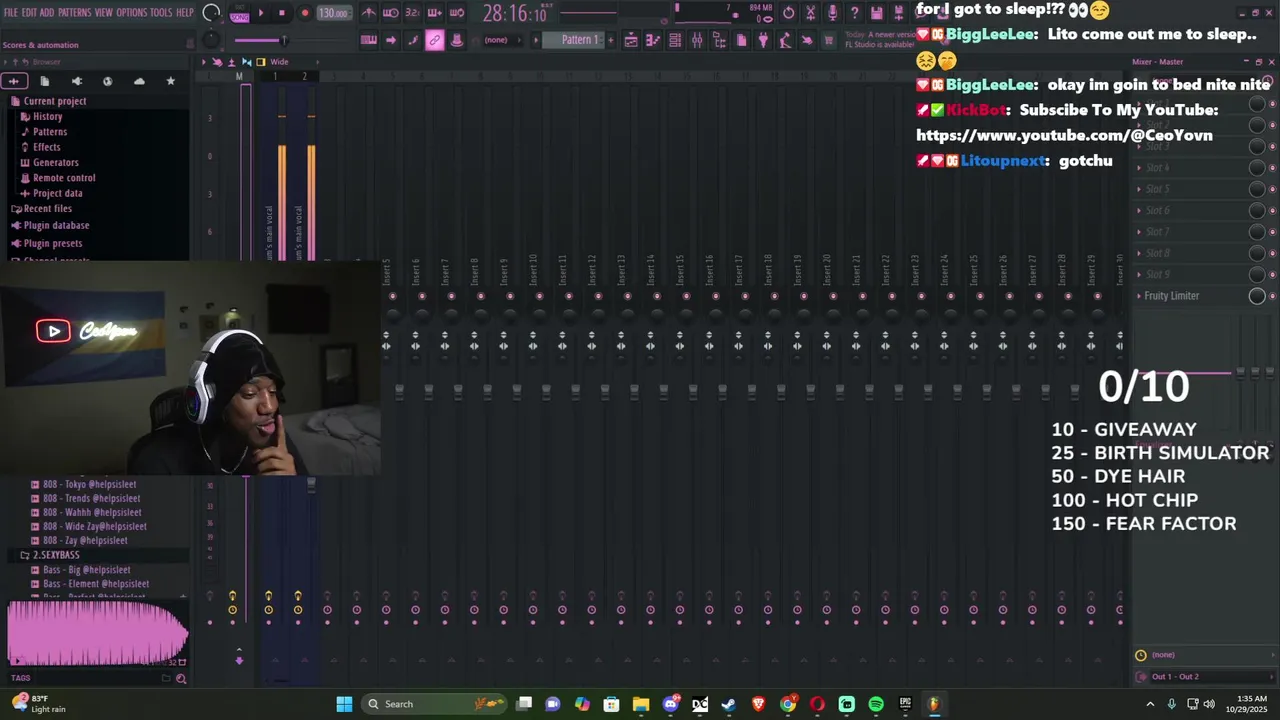This screenshot has height=720, width=1280.
Task: Click the browser search magnifier icon
Action: [181, 679]
